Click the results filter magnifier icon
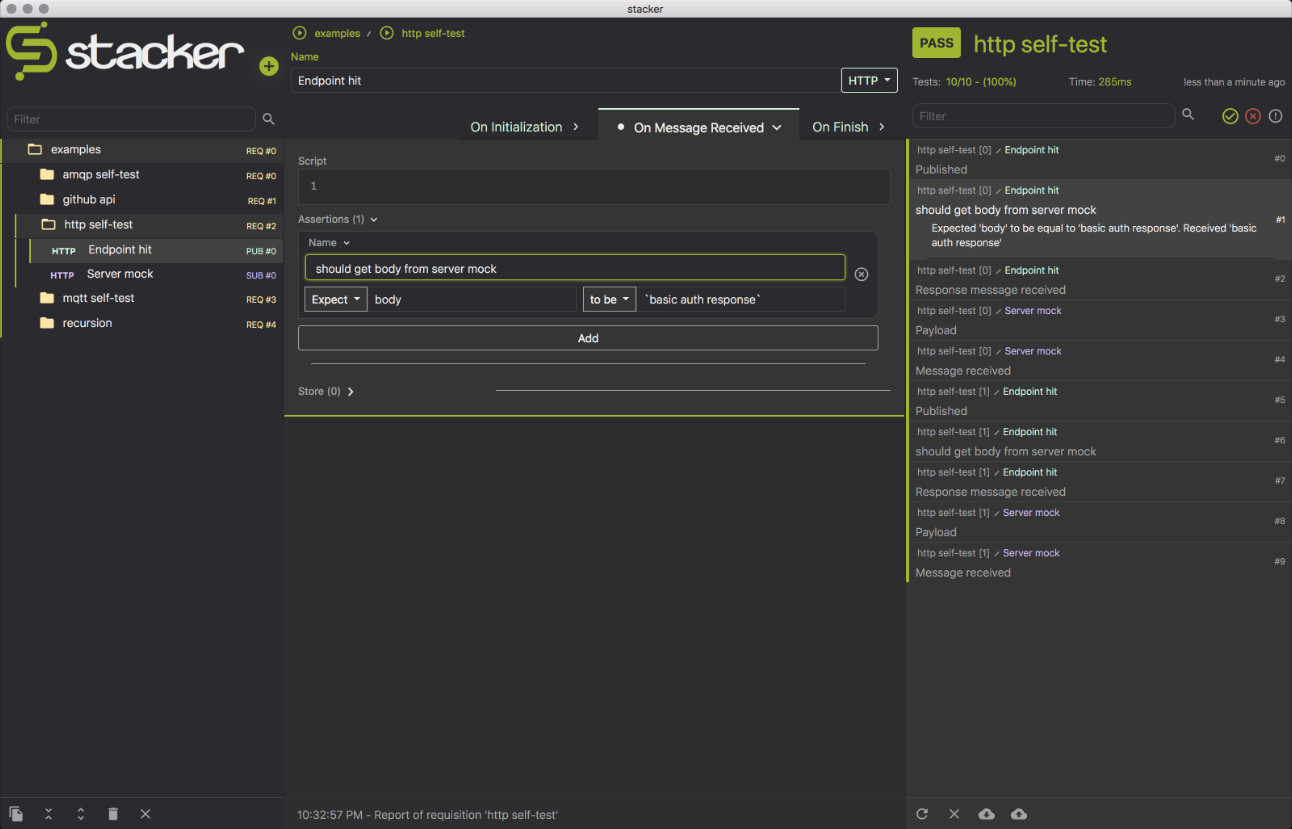1292x829 pixels. click(x=1188, y=115)
